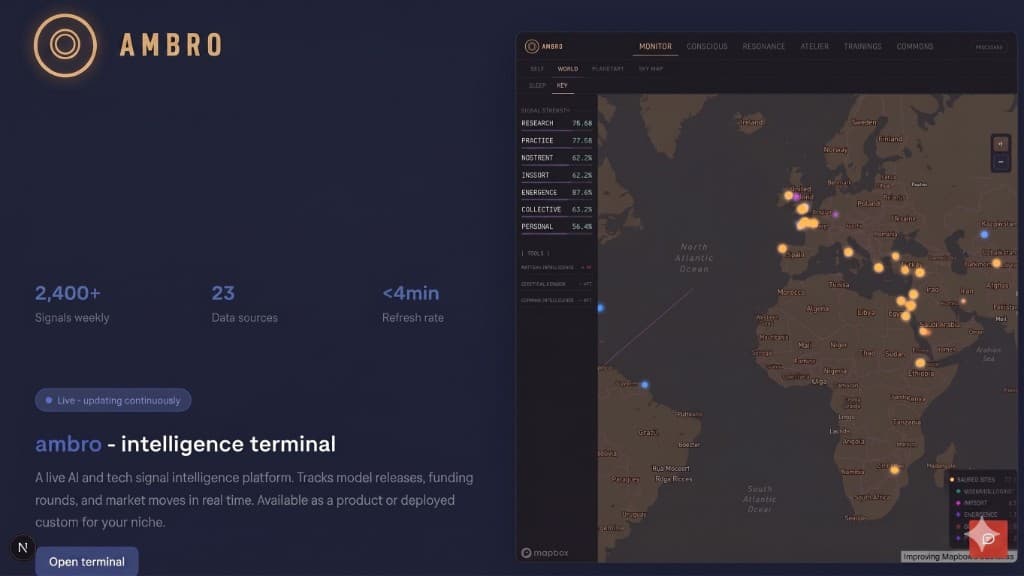Image resolution: width=1024 pixels, height=576 pixels.
Task: Select the PLANETARY sub-tab
Action: tap(607, 69)
